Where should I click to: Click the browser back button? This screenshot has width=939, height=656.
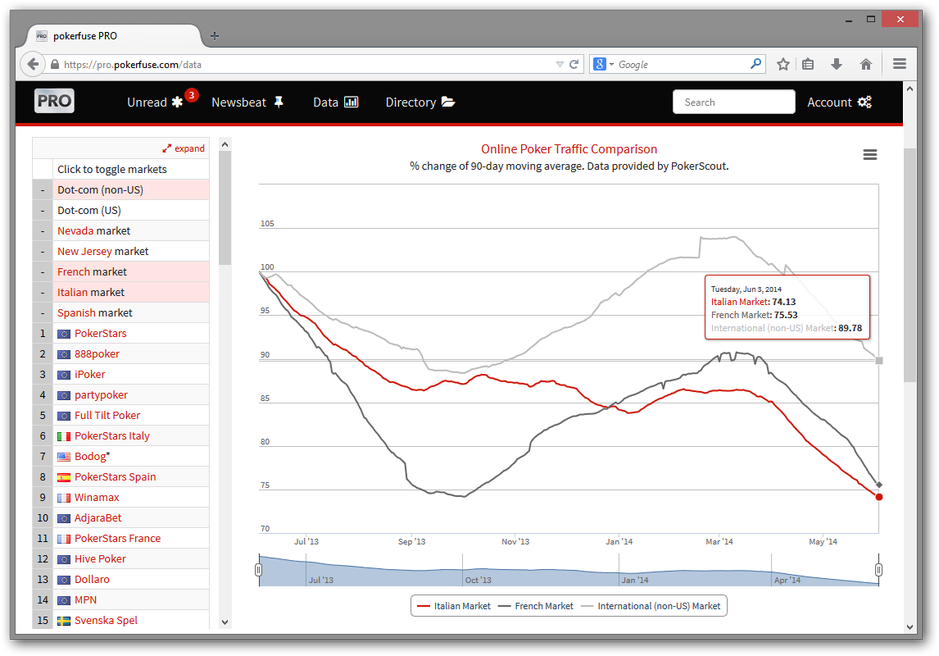(x=33, y=64)
